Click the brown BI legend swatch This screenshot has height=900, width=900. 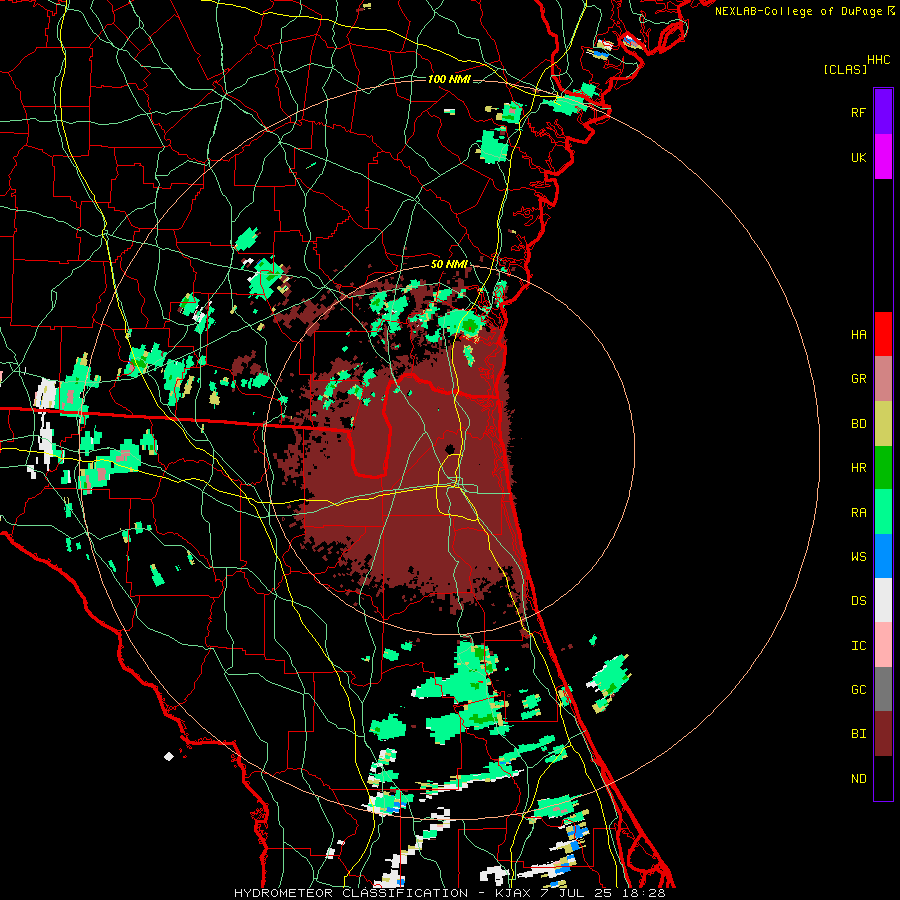coord(883,734)
